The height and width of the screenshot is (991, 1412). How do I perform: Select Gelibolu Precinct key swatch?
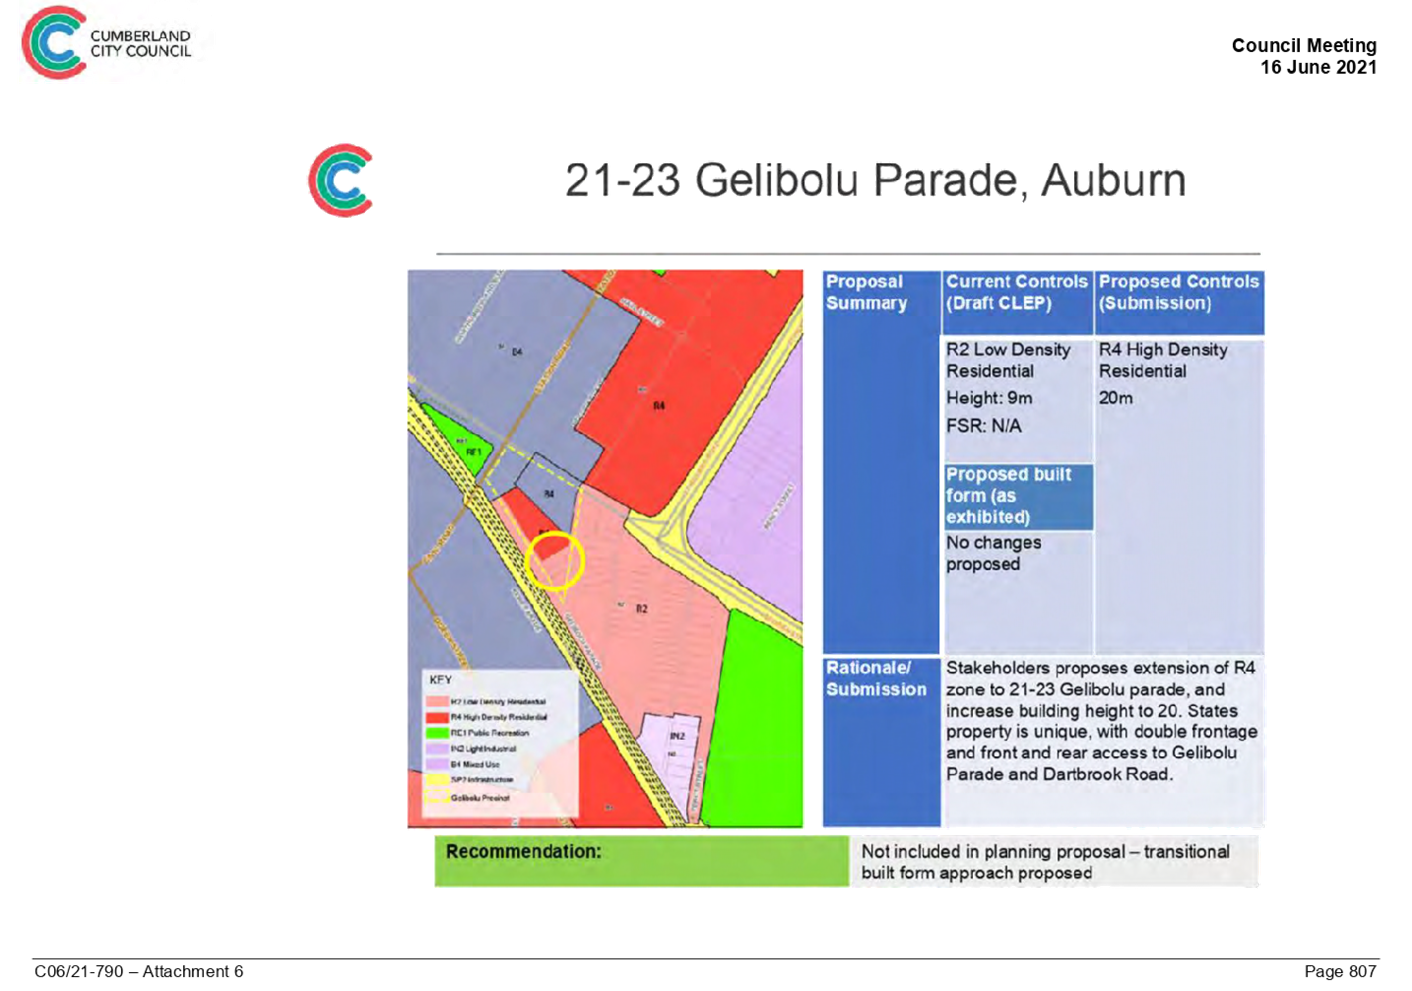[437, 797]
